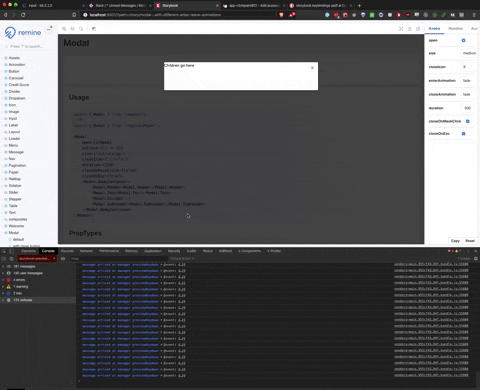
Task: Toggle console sidebar panel icon
Action: pyautogui.click(x=4, y=259)
